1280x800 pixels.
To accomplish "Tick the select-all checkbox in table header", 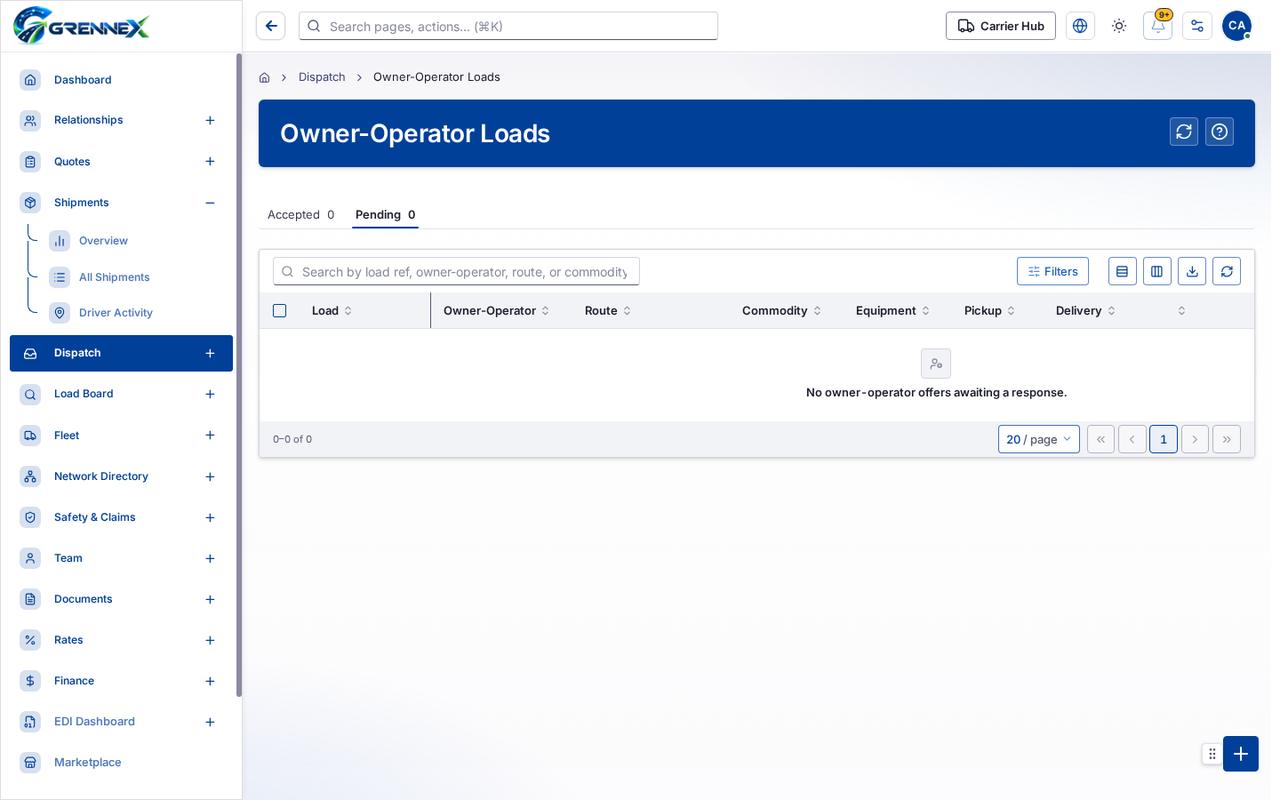I will pyautogui.click(x=280, y=311).
